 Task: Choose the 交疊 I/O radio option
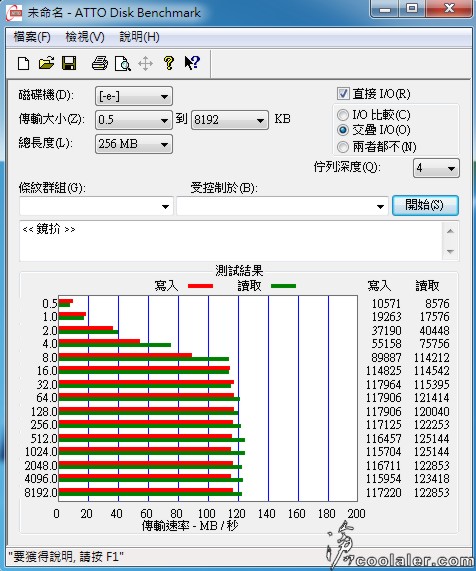(343, 130)
